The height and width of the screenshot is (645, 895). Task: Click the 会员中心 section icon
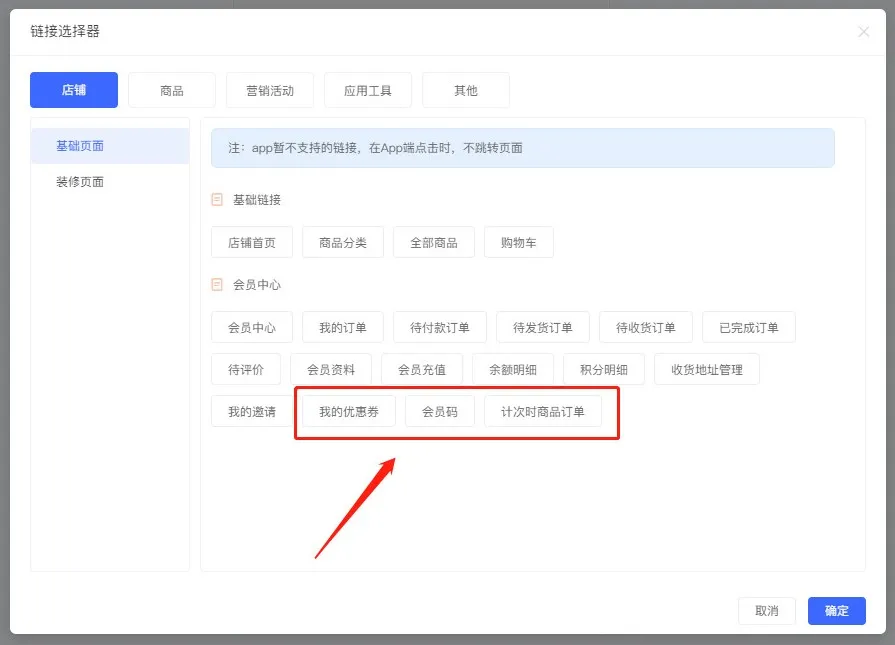217,284
